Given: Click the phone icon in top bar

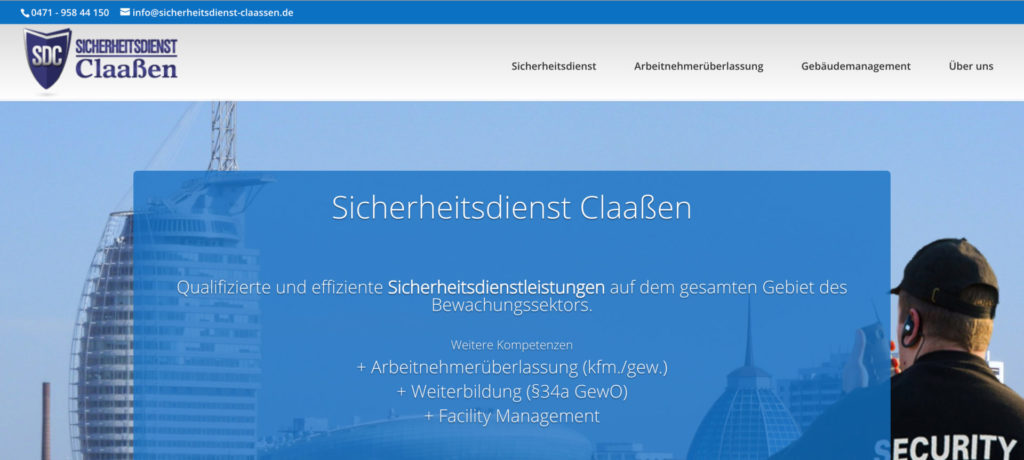Looking at the screenshot, I should (x=25, y=12).
